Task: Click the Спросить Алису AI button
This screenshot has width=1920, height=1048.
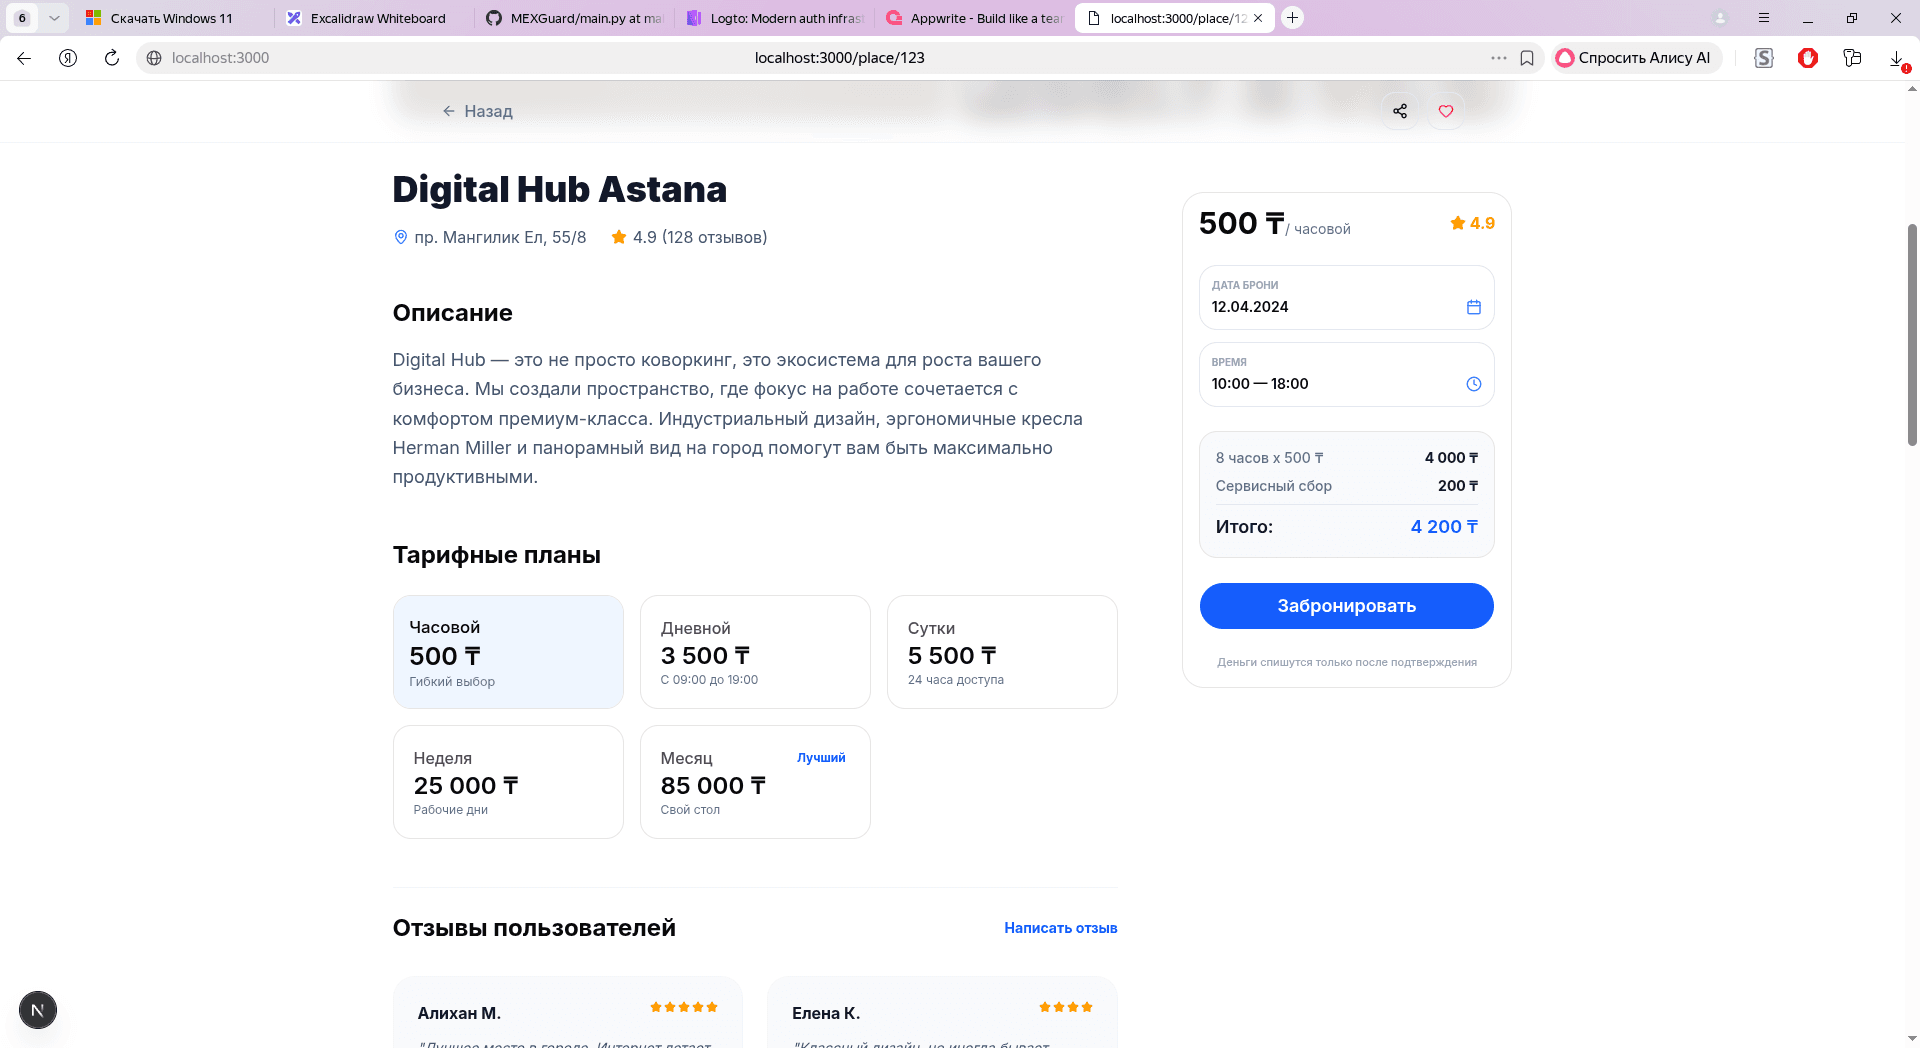Action: [x=1636, y=58]
